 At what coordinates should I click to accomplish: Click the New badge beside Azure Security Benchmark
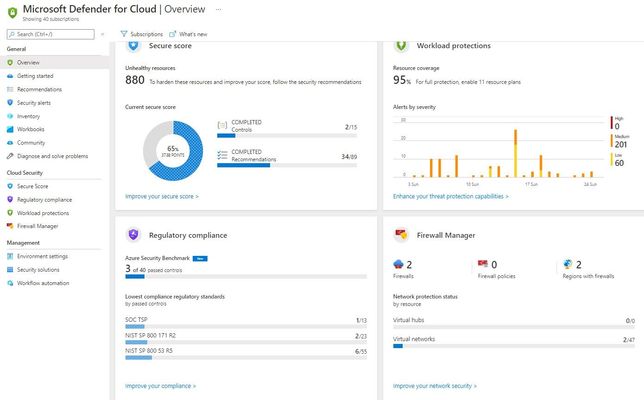click(x=200, y=258)
